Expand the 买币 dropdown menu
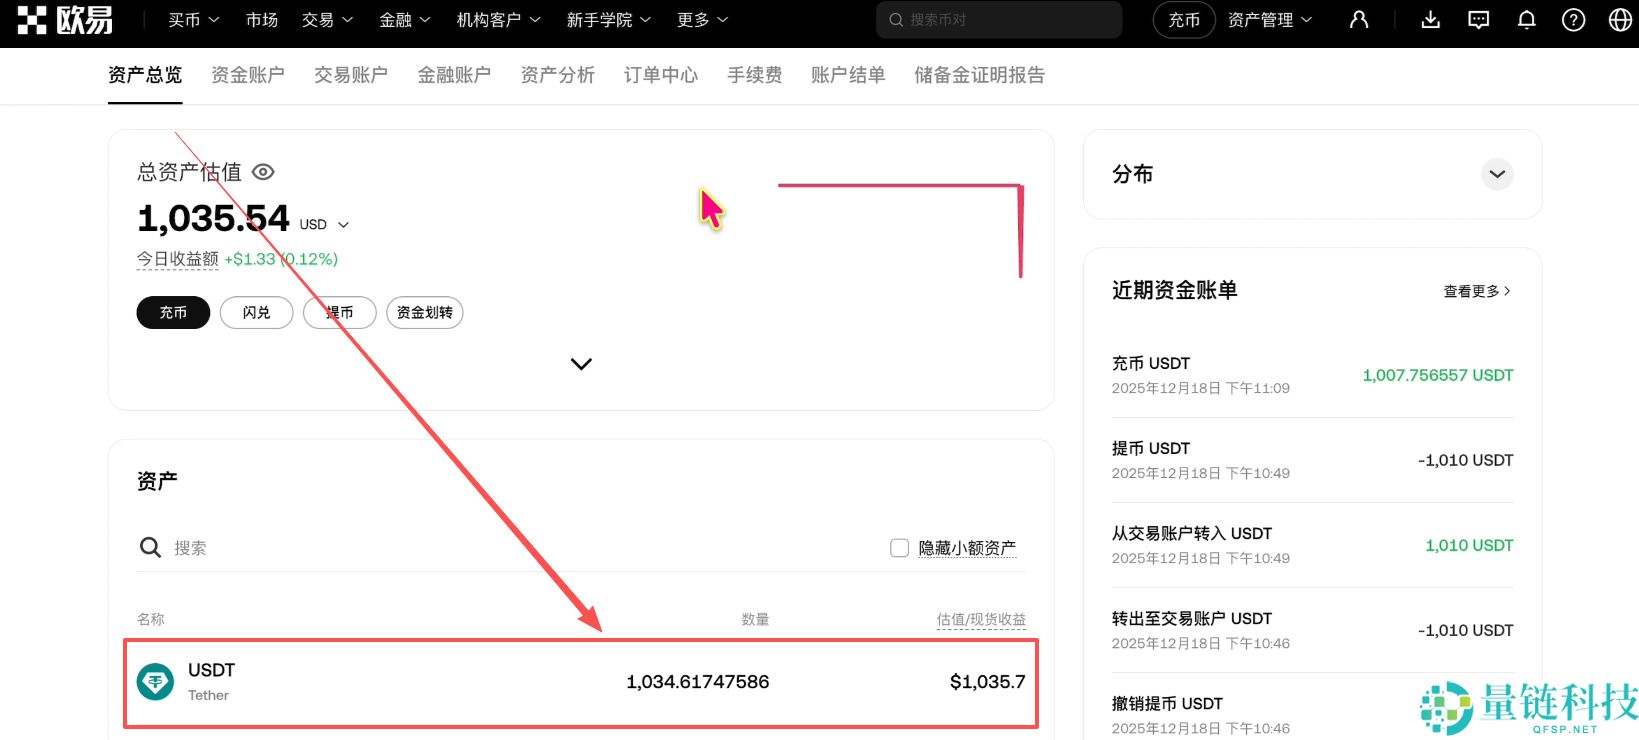This screenshot has height=740, width=1639. pyautogui.click(x=193, y=20)
